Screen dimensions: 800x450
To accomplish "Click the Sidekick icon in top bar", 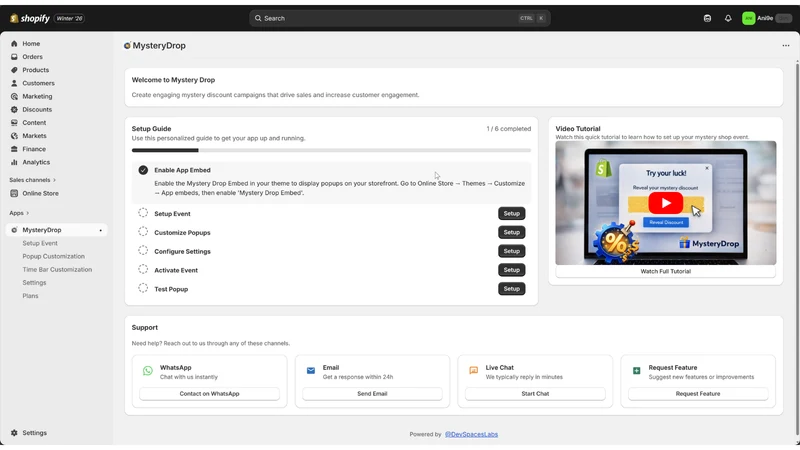I will click(x=707, y=18).
